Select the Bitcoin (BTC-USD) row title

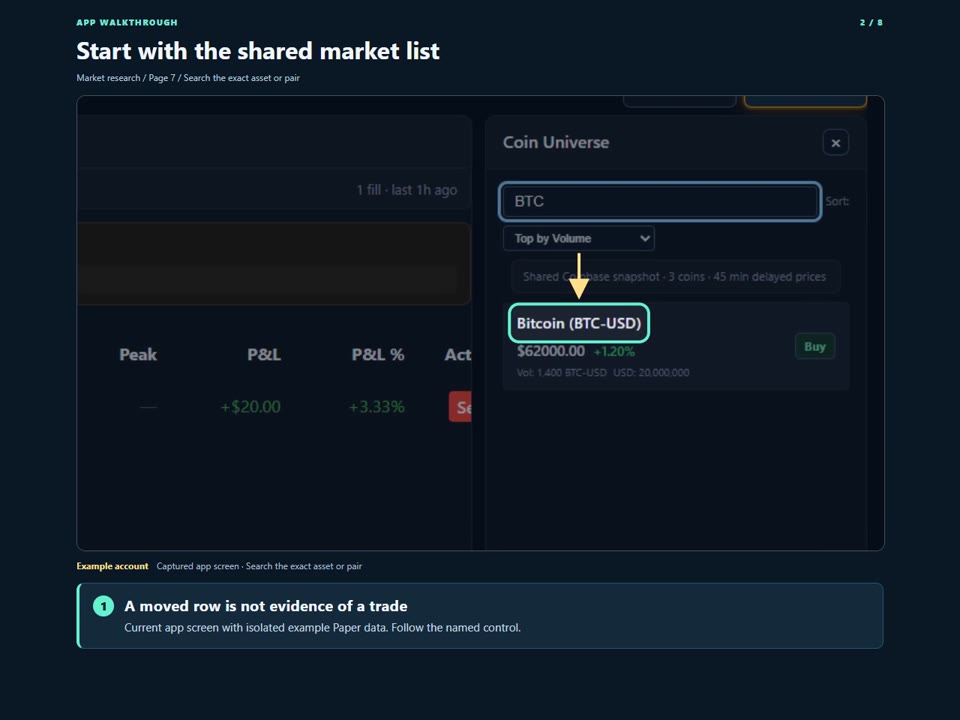[x=579, y=323]
